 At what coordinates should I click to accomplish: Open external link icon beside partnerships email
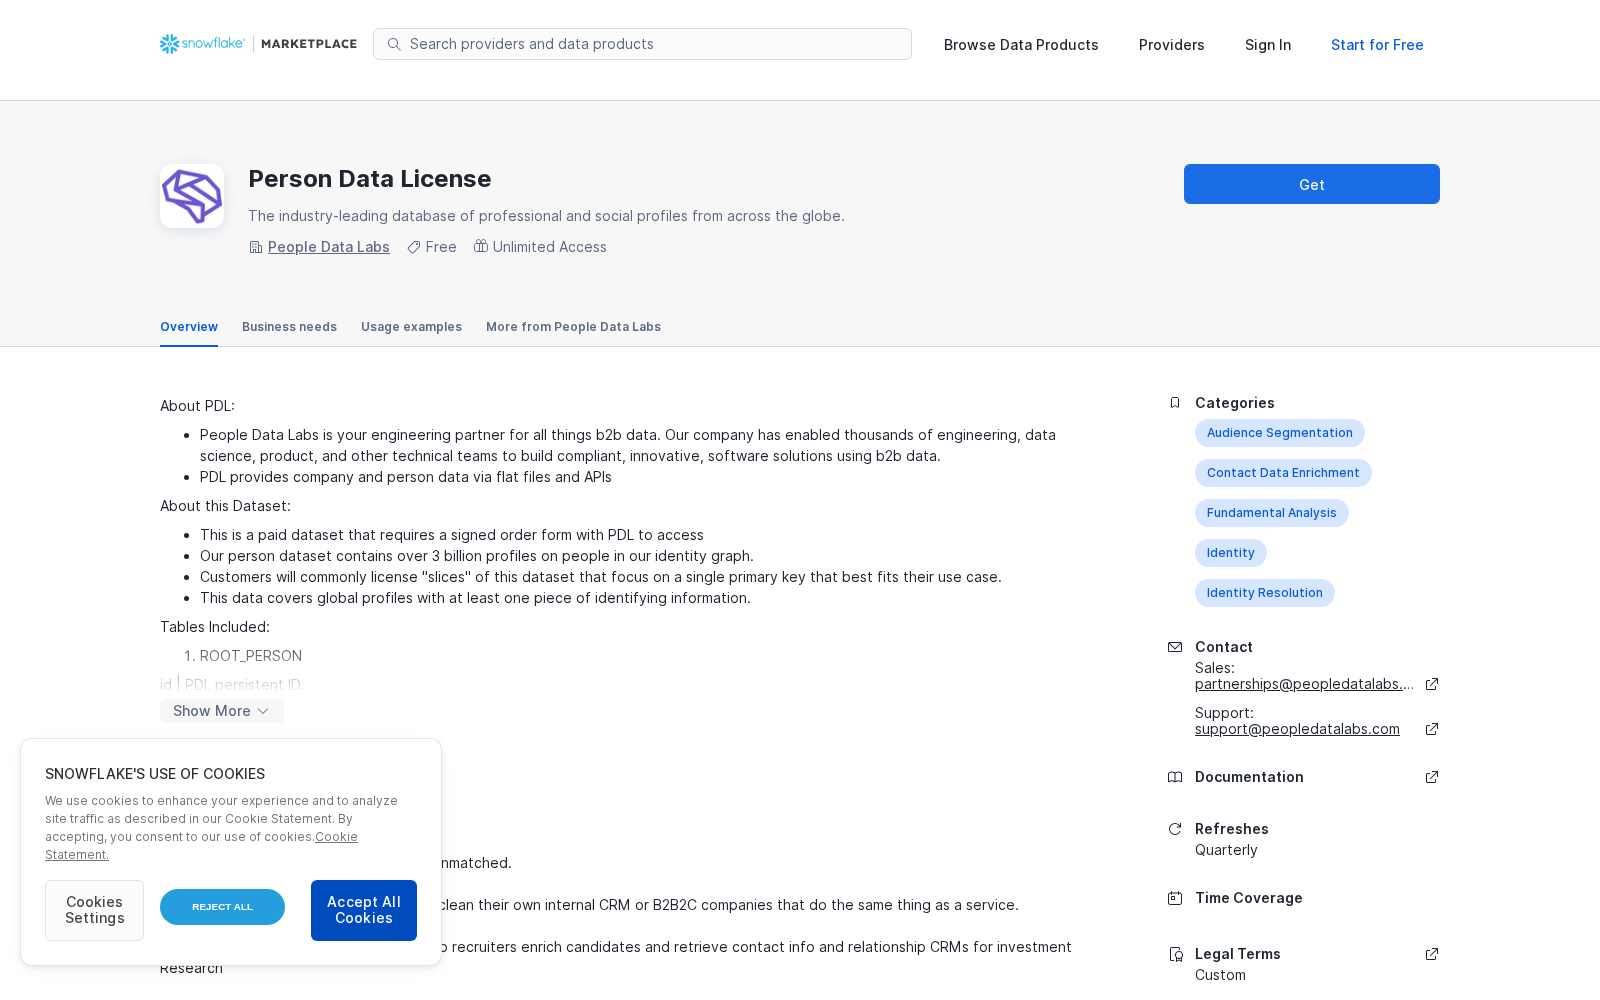coord(1432,684)
